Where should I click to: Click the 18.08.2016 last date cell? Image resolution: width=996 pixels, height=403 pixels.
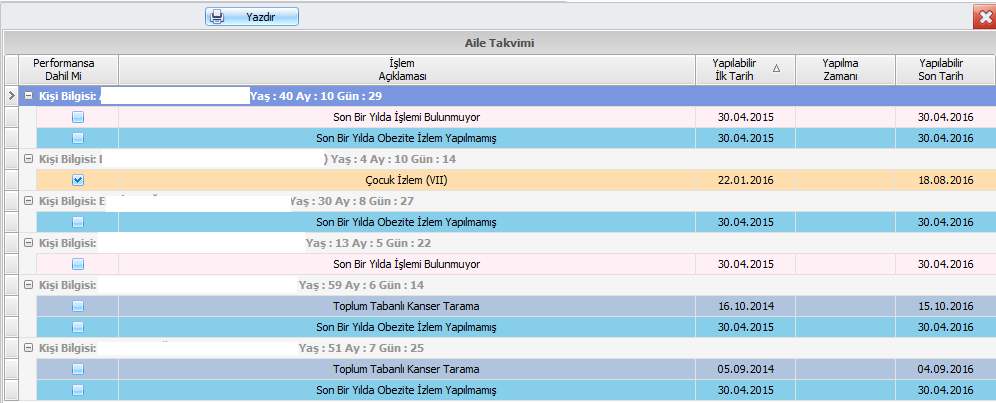(945, 180)
